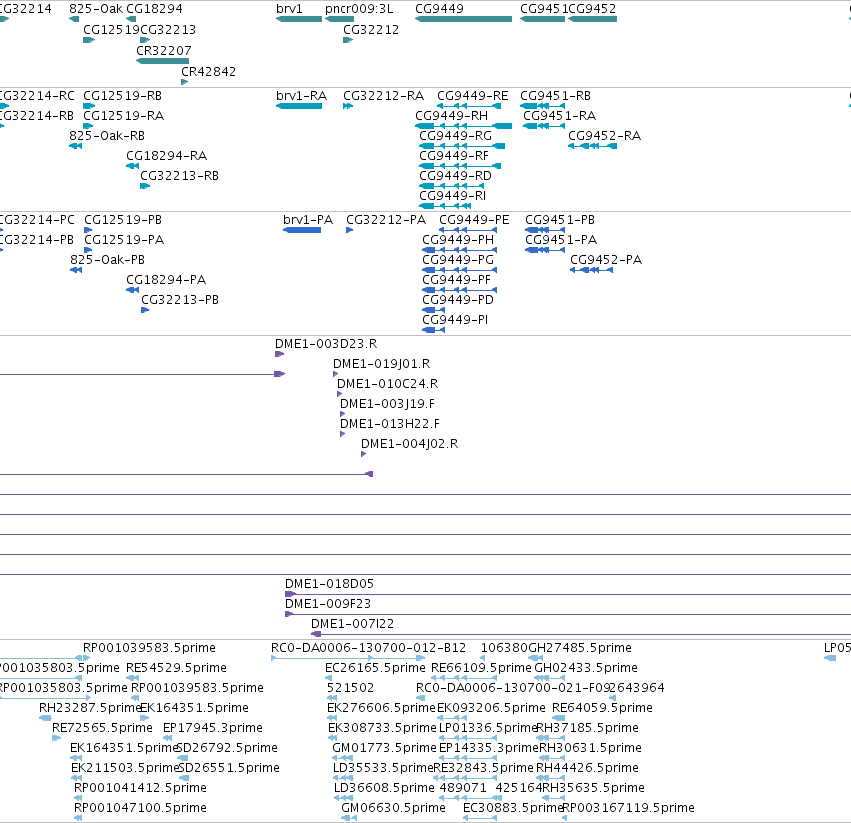Click RH23287.5prime EST label
The height and width of the screenshot is (823, 851).
90,708
